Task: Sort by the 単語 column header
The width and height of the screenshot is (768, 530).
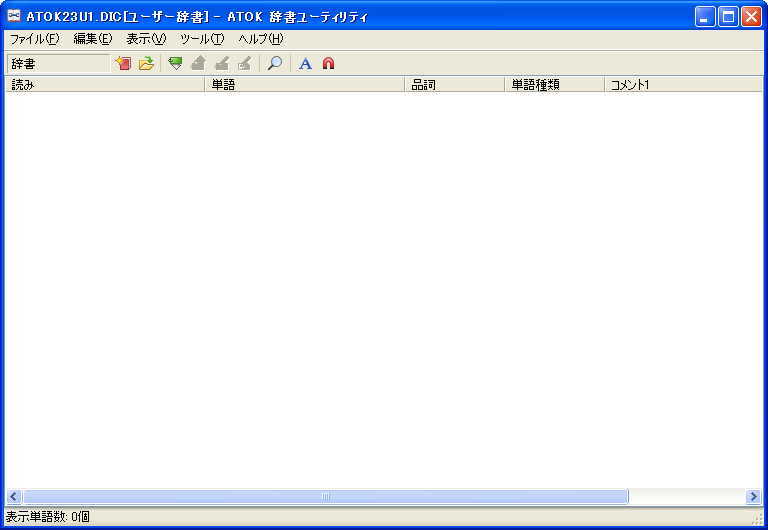Action: (x=305, y=85)
